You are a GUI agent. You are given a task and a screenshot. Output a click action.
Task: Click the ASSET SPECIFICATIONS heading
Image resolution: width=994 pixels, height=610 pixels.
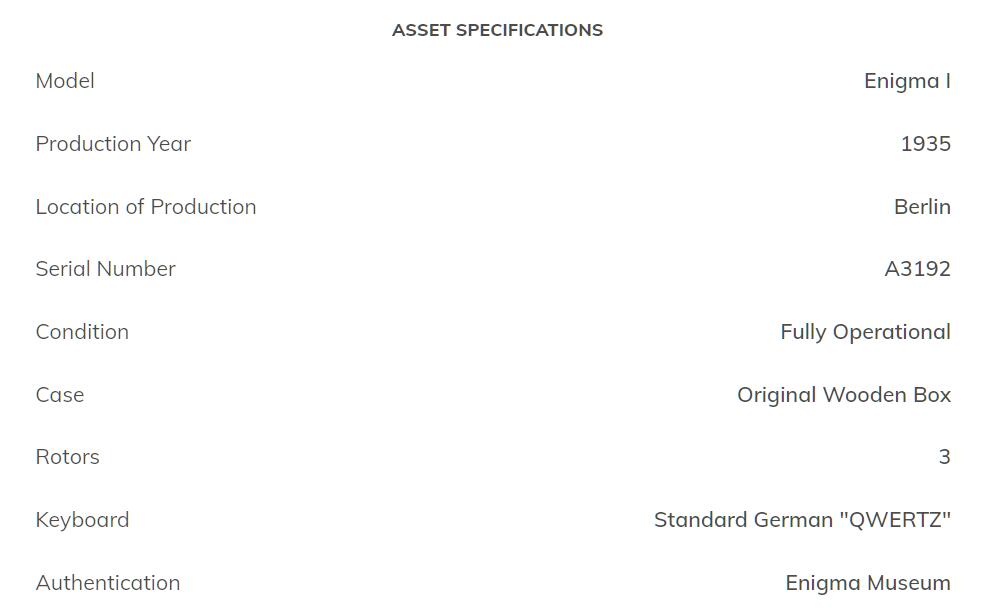point(497,30)
